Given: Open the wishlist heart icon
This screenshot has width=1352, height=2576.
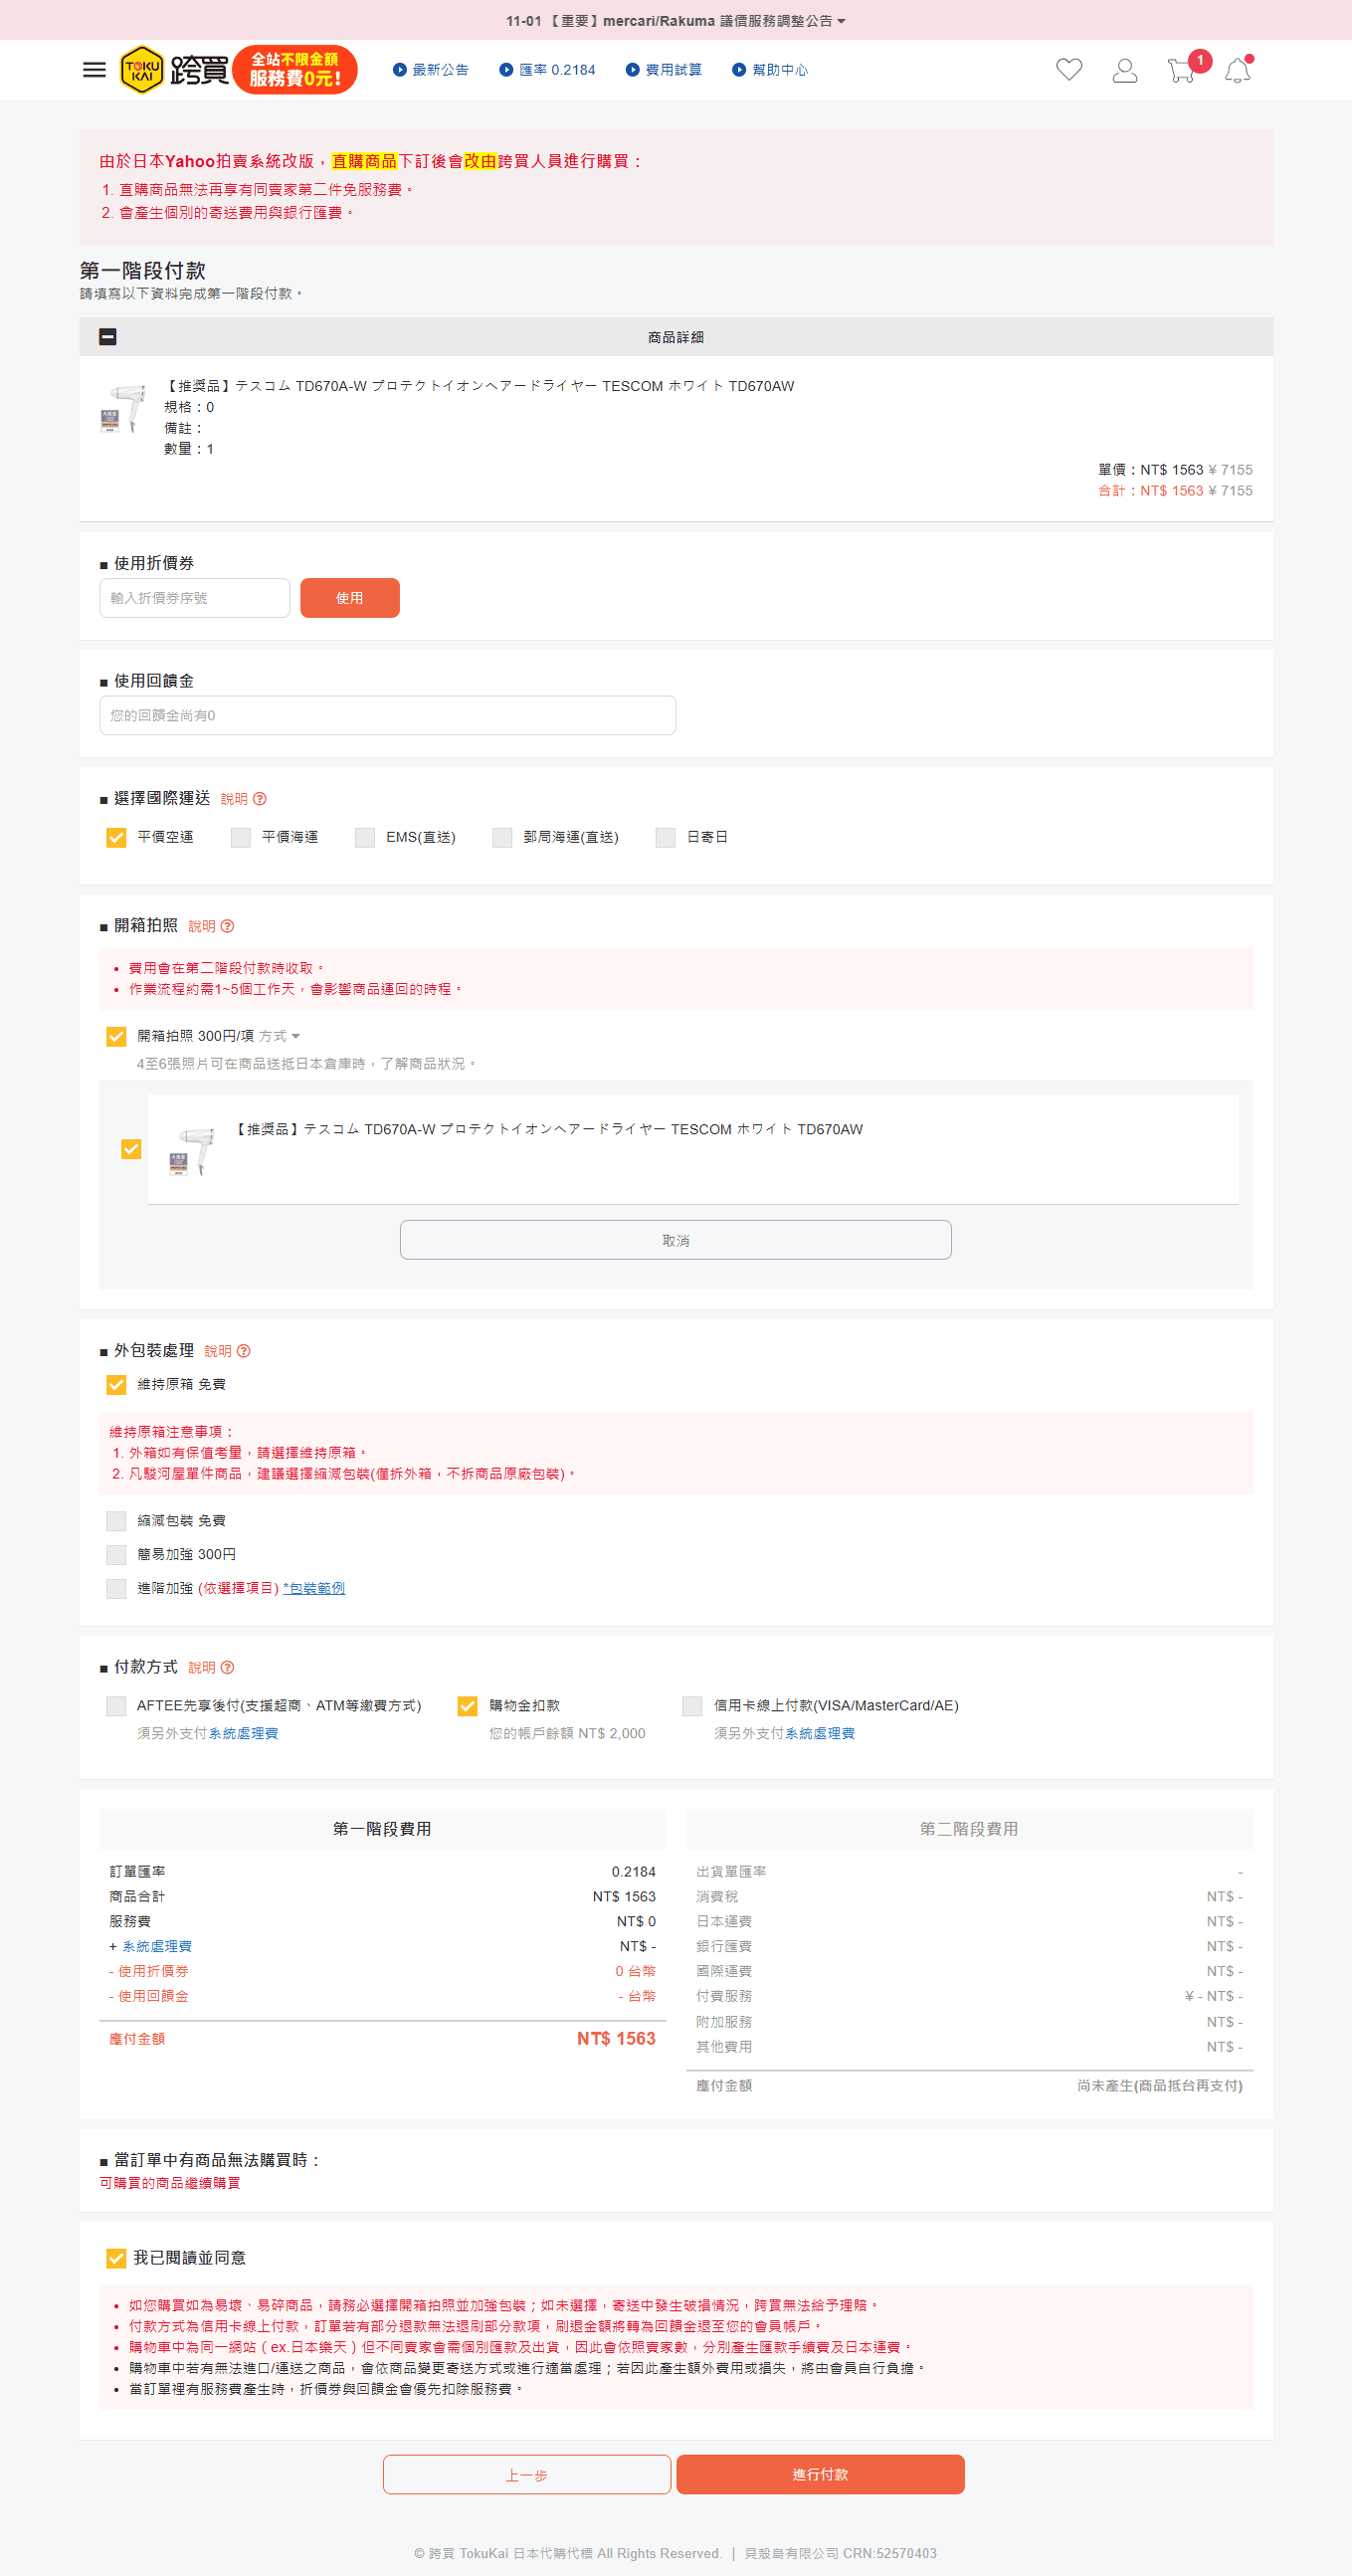Looking at the screenshot, I should (1069, 70).
